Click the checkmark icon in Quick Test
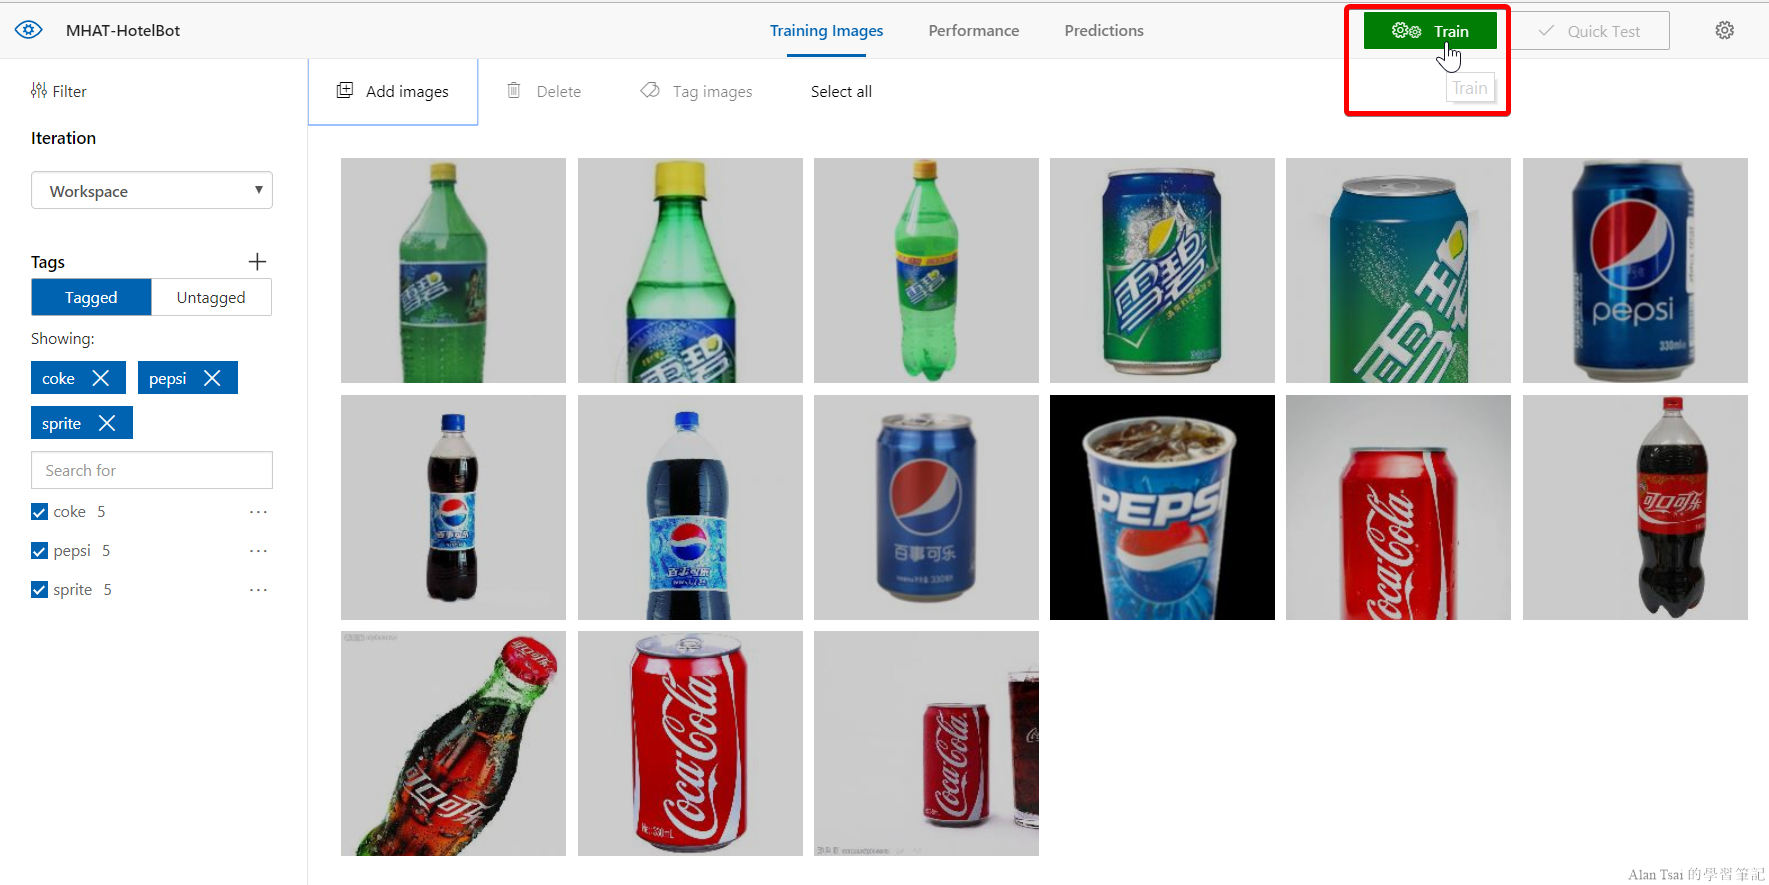 point(1546,31)
